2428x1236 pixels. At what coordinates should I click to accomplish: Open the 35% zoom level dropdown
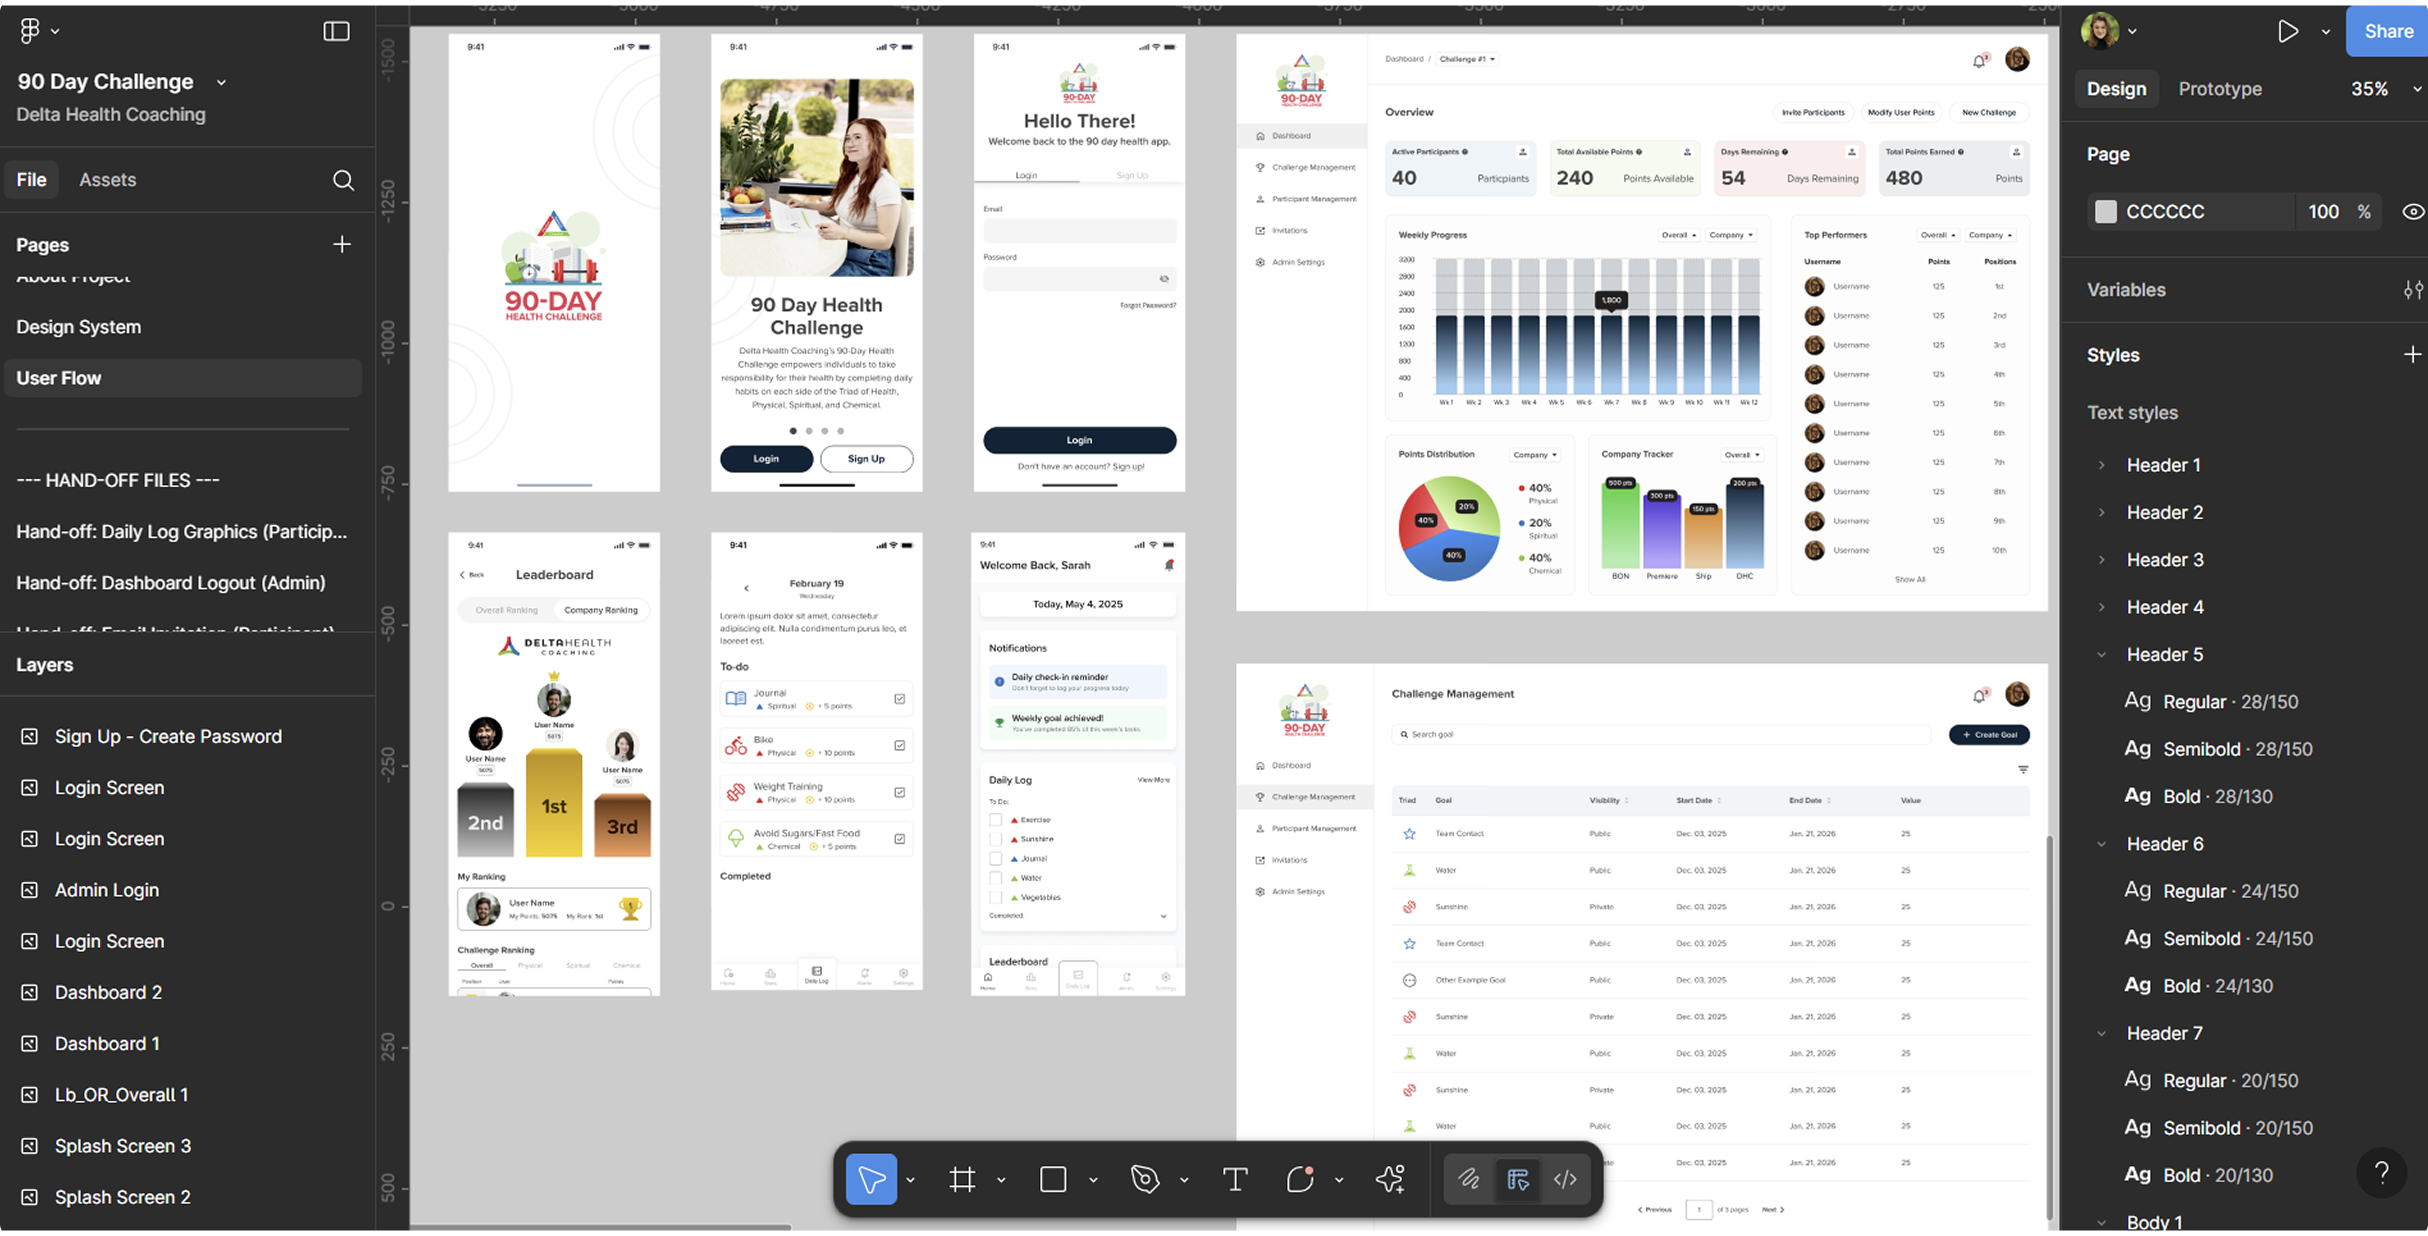(x=2384, y=89)
